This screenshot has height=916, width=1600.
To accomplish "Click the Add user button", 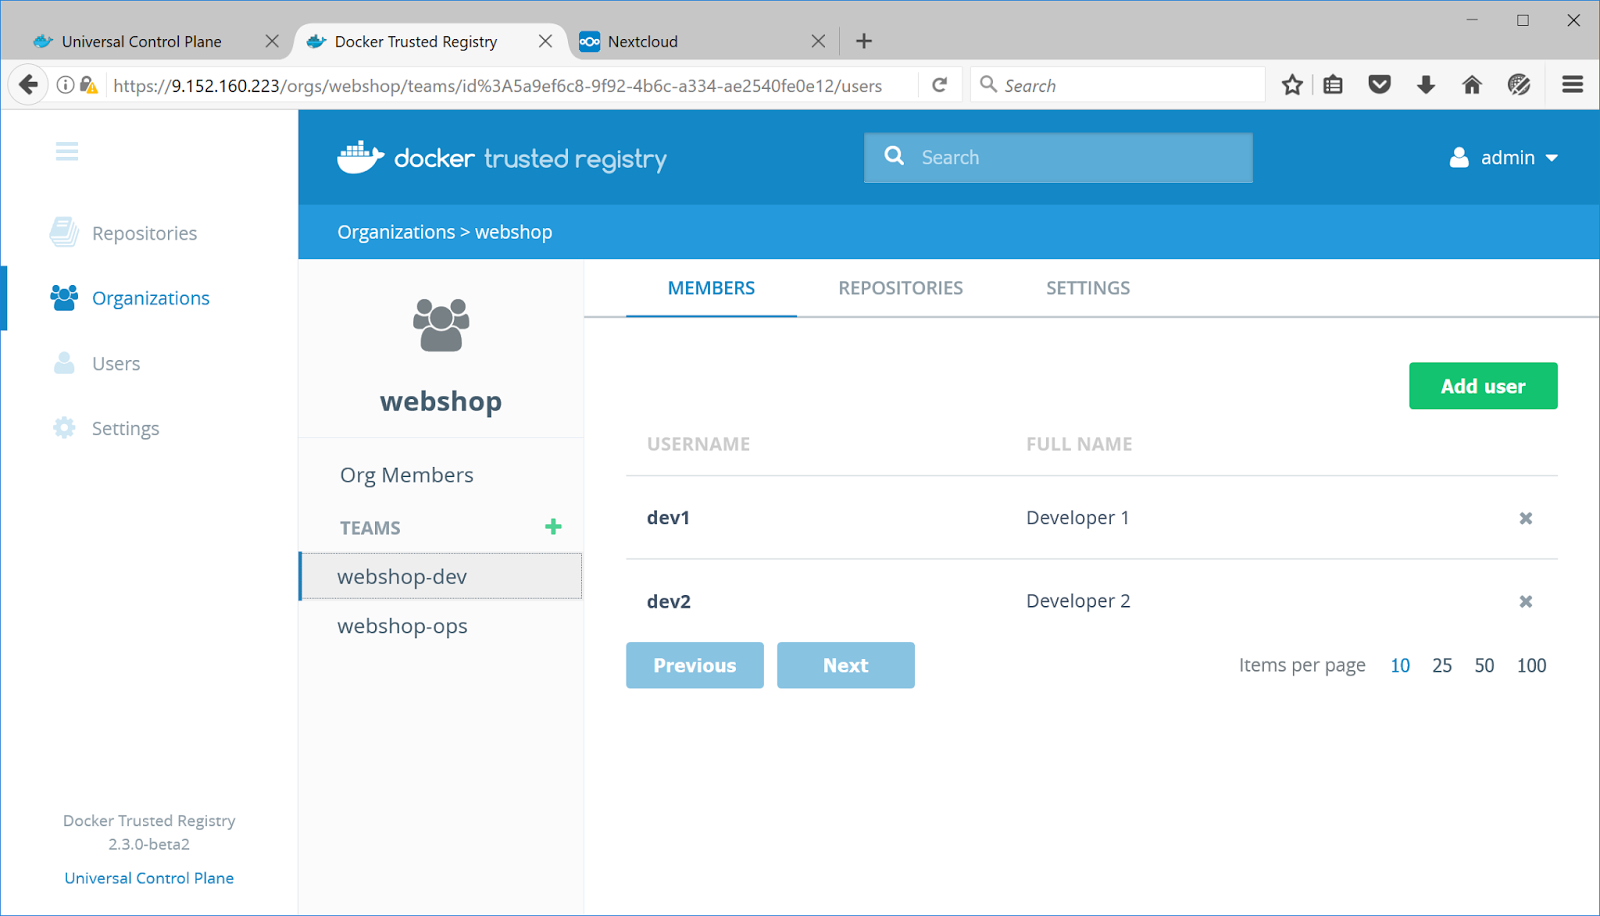I will pyautogui.click(x=1483, y=386).
